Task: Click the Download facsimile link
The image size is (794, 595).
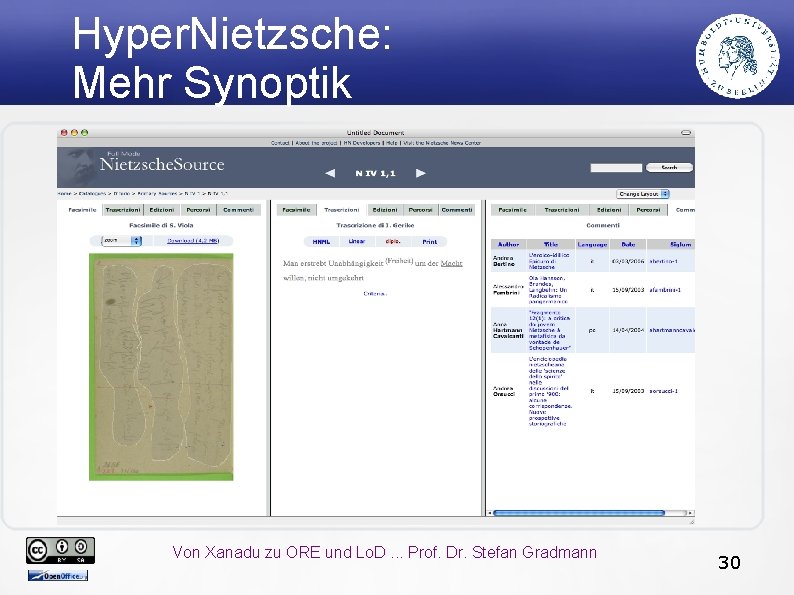Action: pyautogui.click(x=193, y=241)
